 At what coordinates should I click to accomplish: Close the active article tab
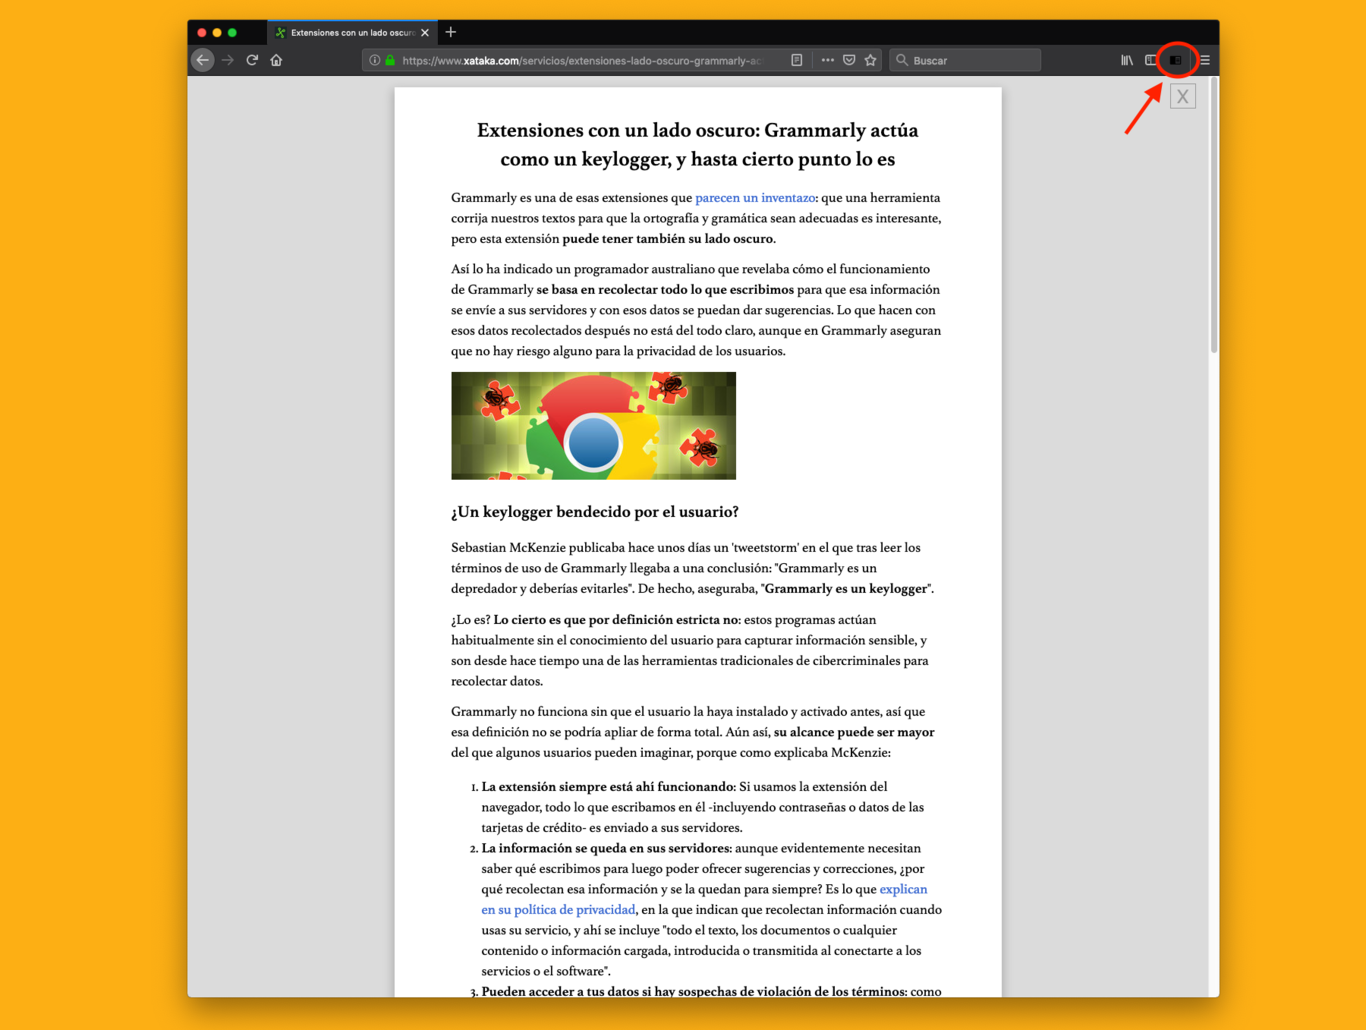pyautogui.click(x=425, y=31)
